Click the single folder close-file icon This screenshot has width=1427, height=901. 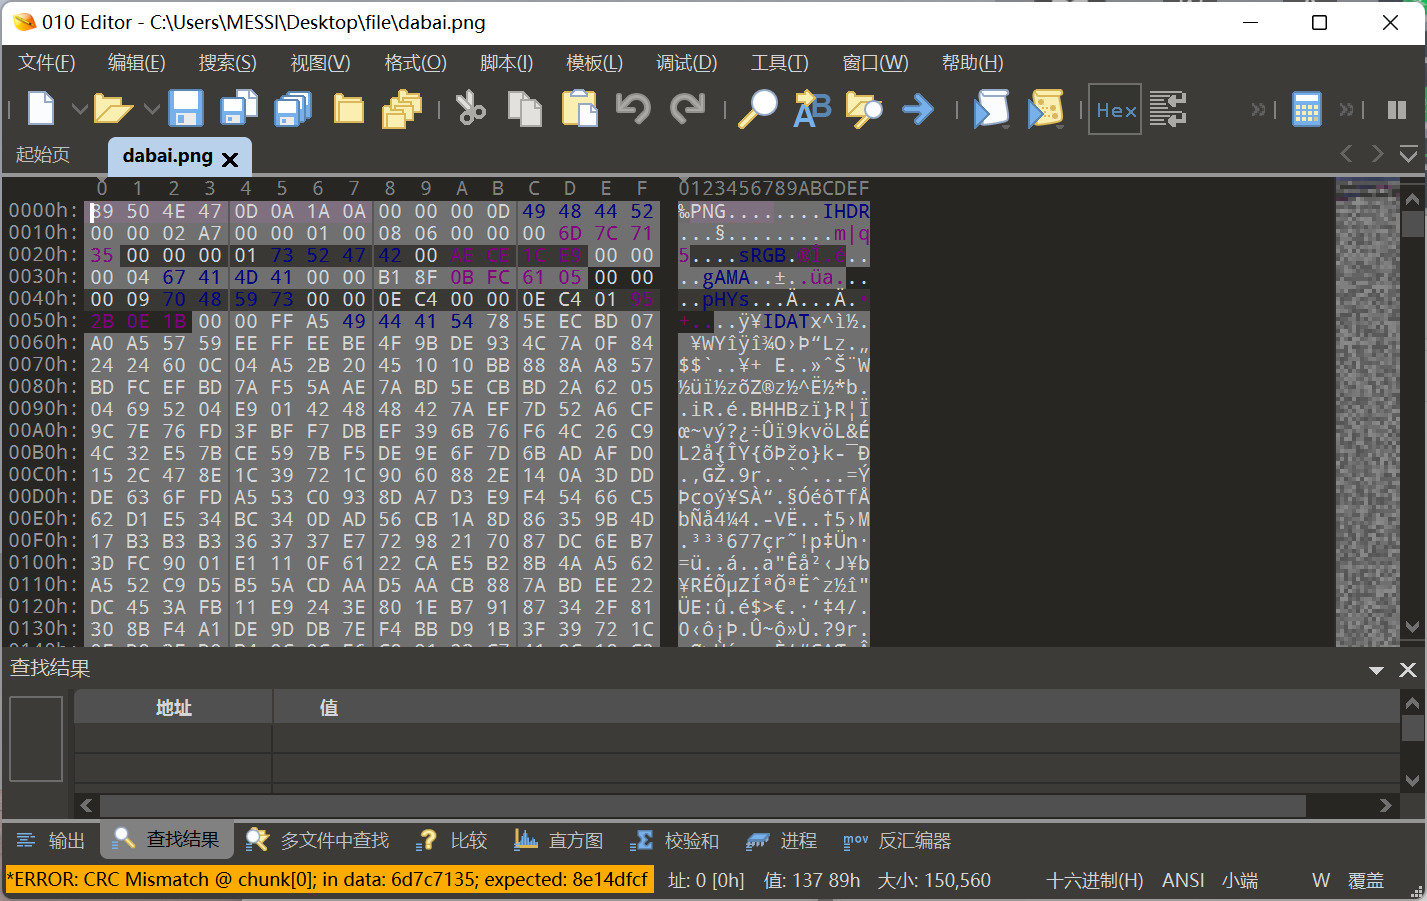pos(348,108)
